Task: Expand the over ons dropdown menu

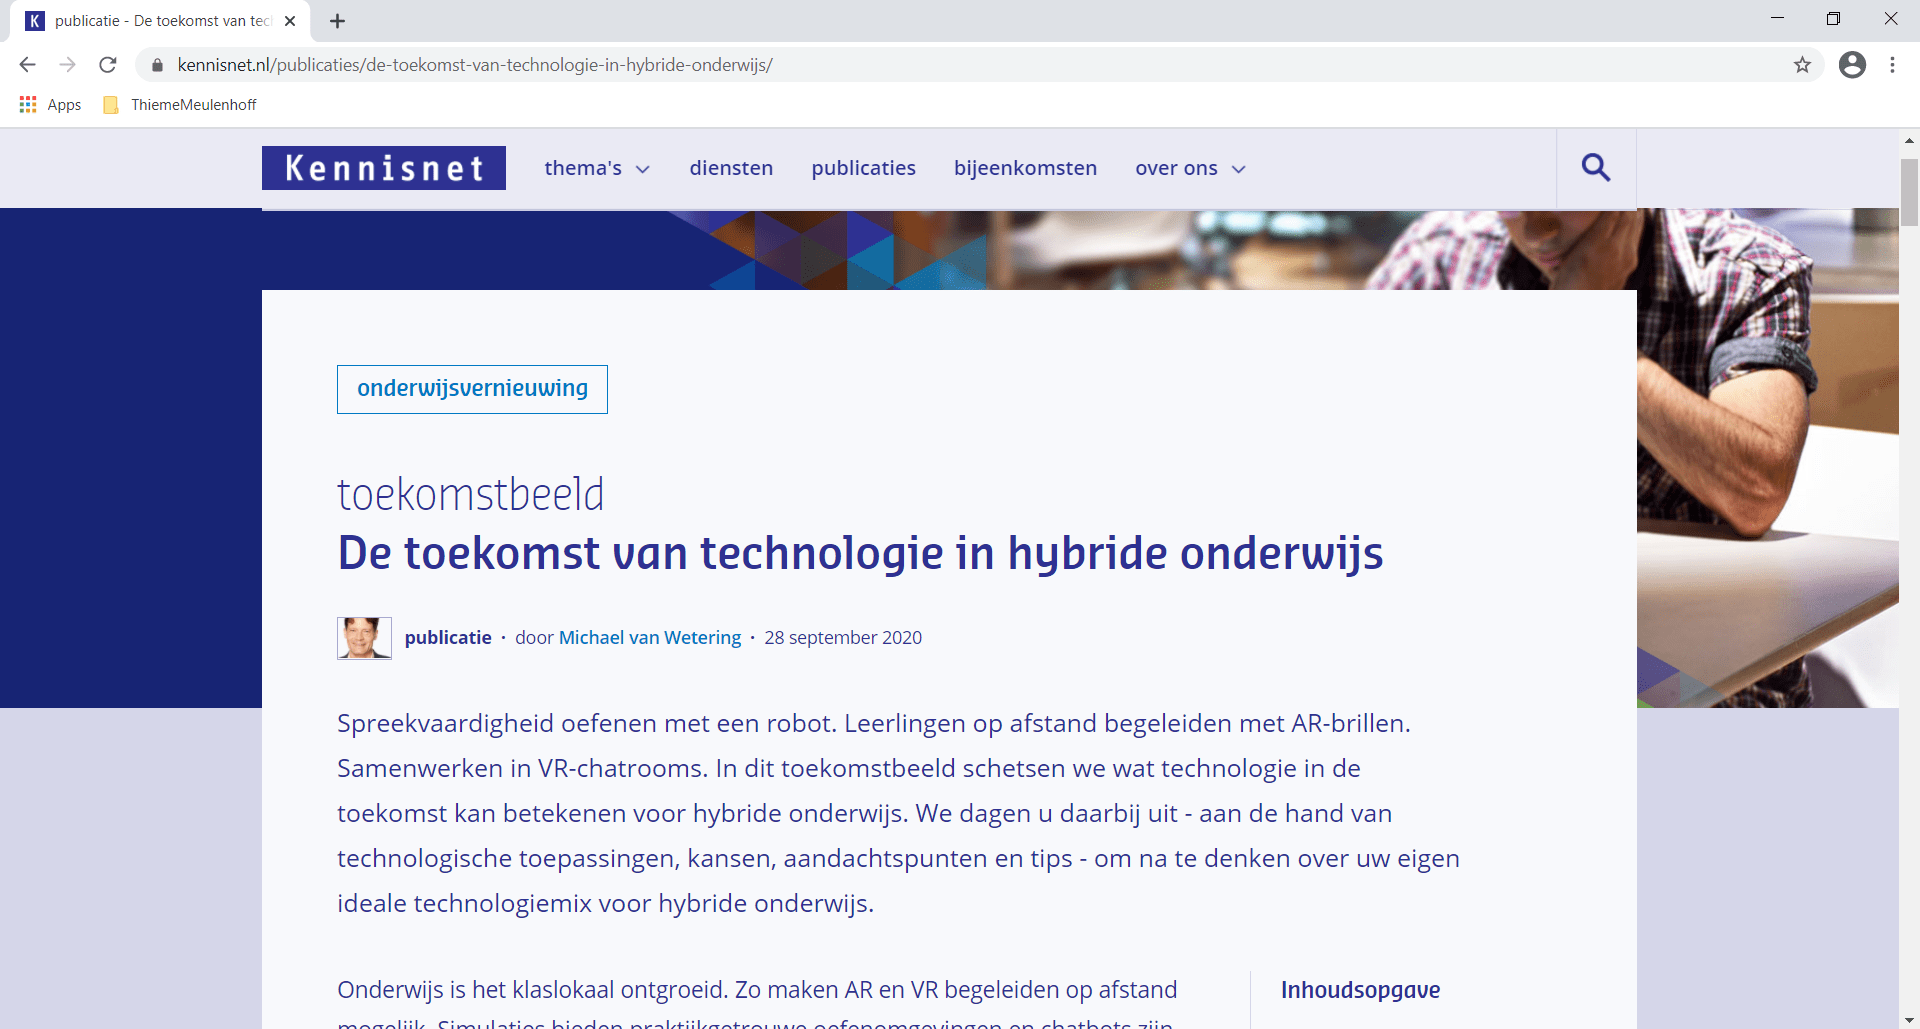Action: 1190,168
